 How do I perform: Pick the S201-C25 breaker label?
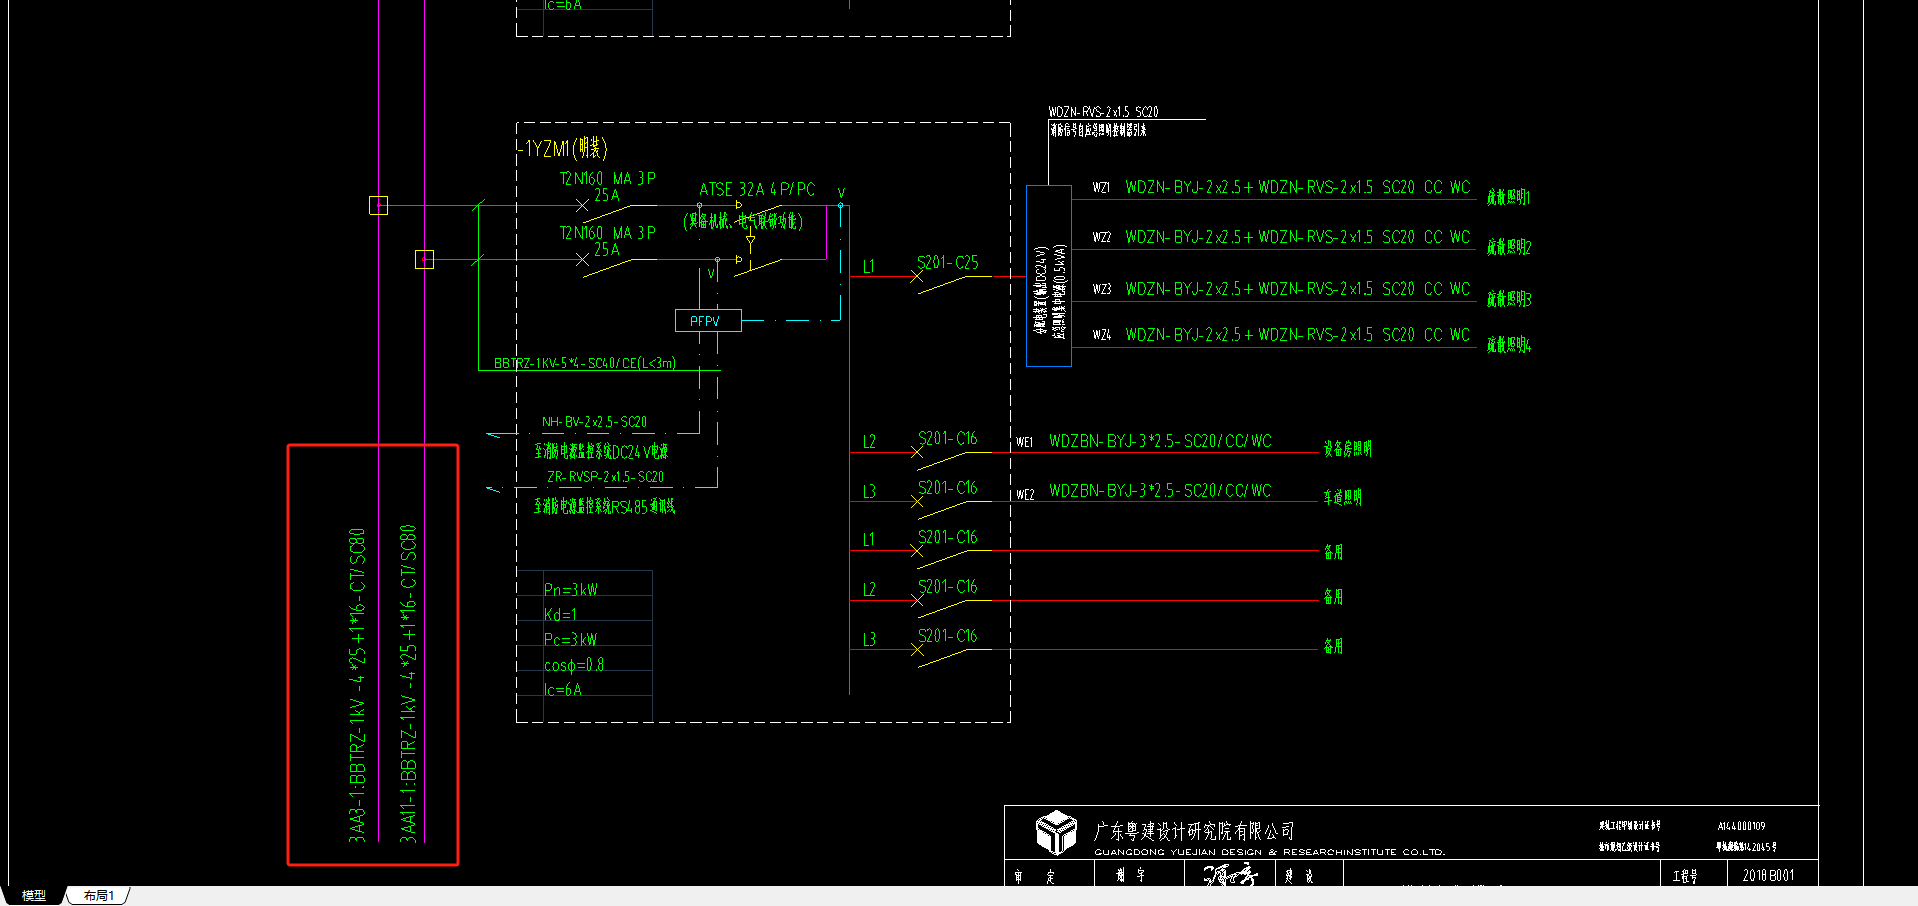(x=948, y=263)
